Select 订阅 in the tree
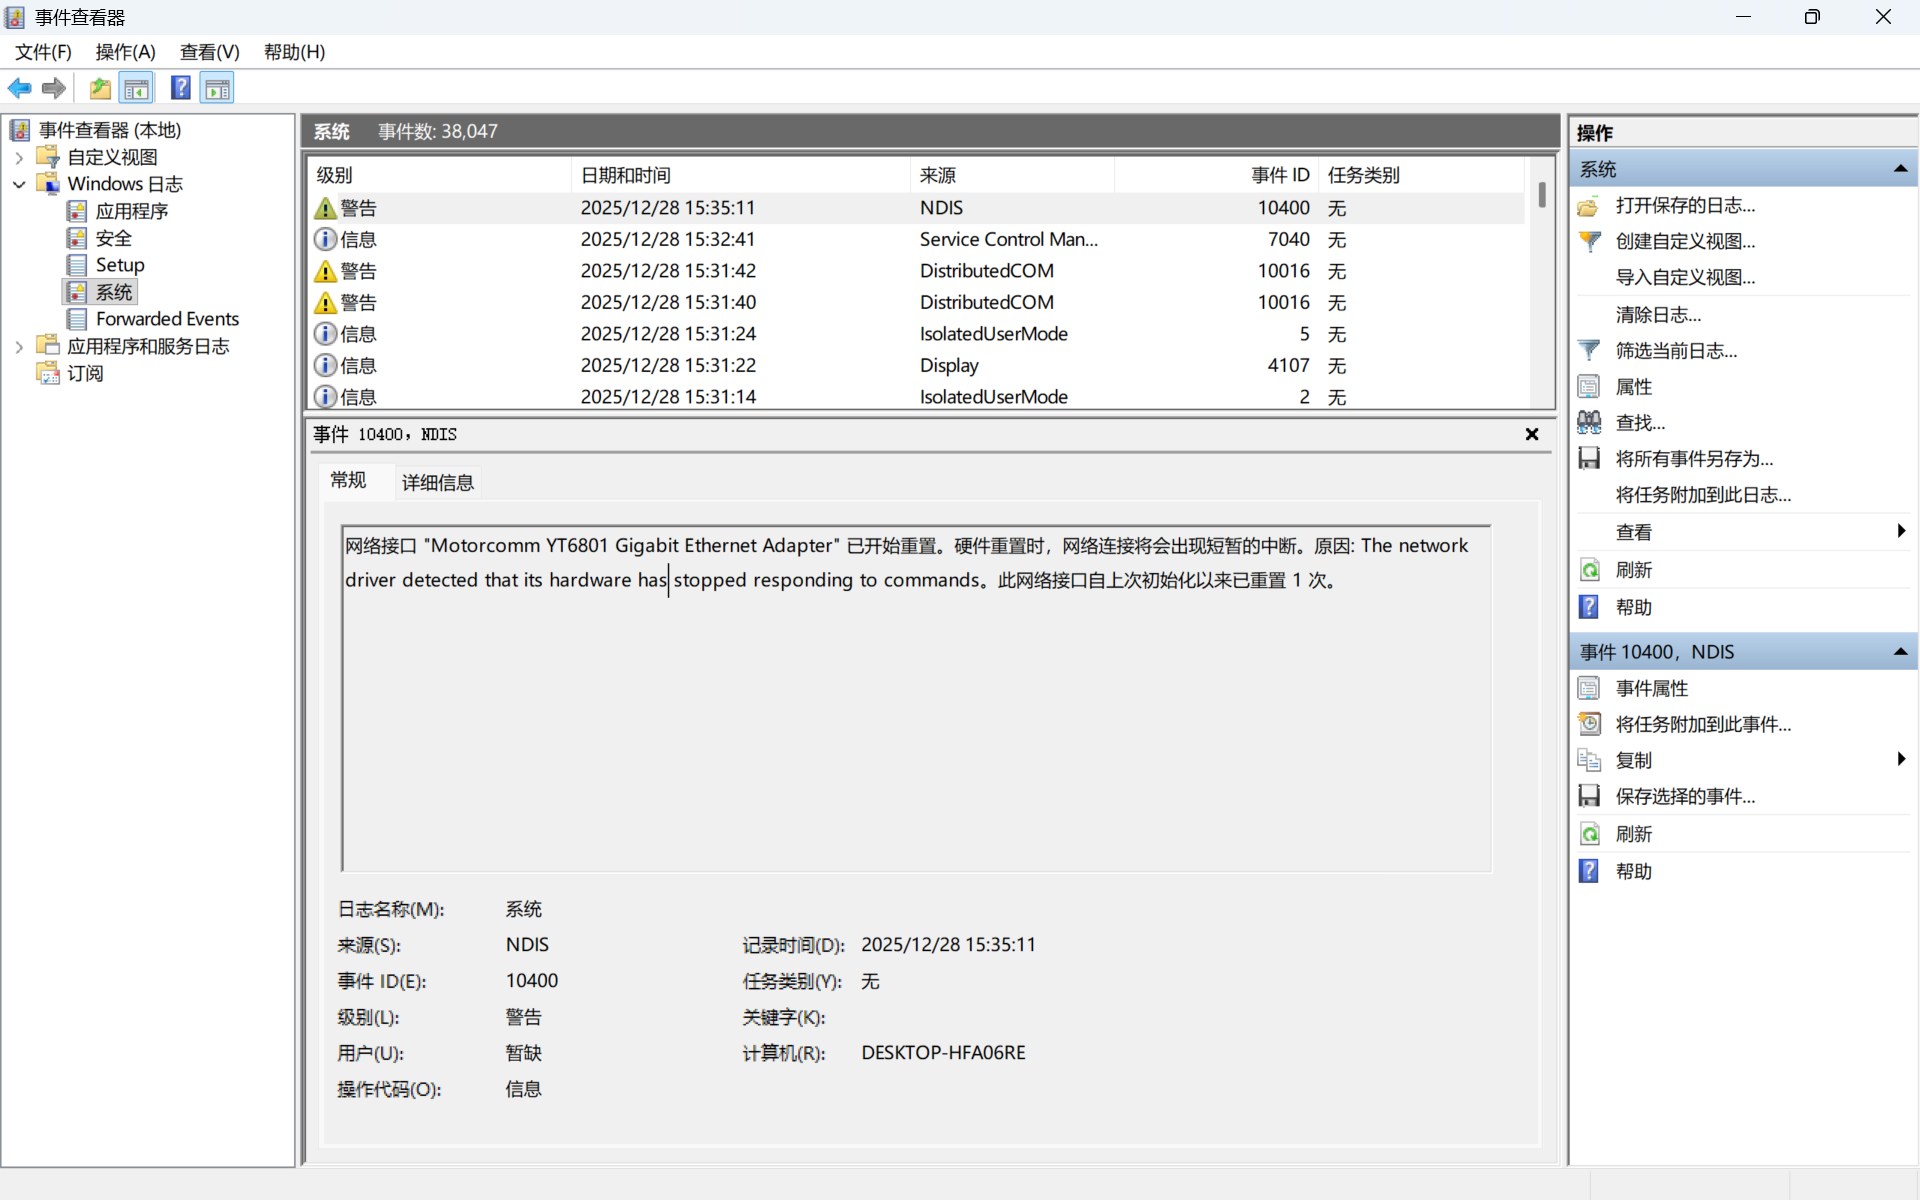The width and height of the screenshot is (1920, 1200). (85, 373)
